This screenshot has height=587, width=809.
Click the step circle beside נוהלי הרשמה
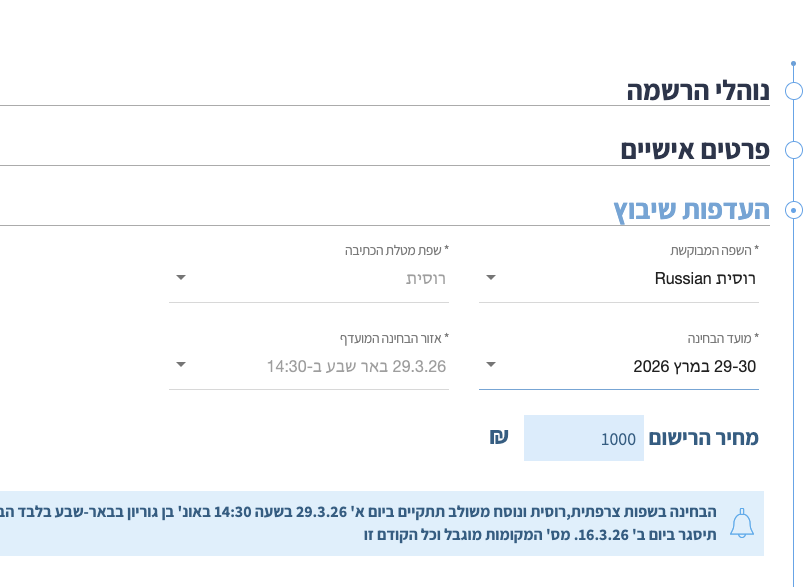794,91
